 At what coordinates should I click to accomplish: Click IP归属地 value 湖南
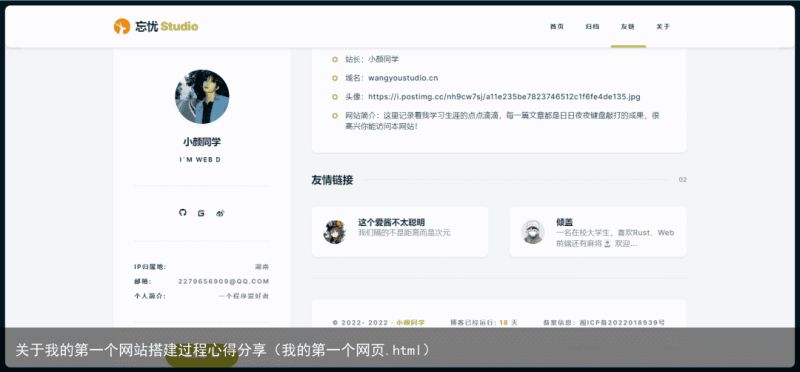click(262, 267)
